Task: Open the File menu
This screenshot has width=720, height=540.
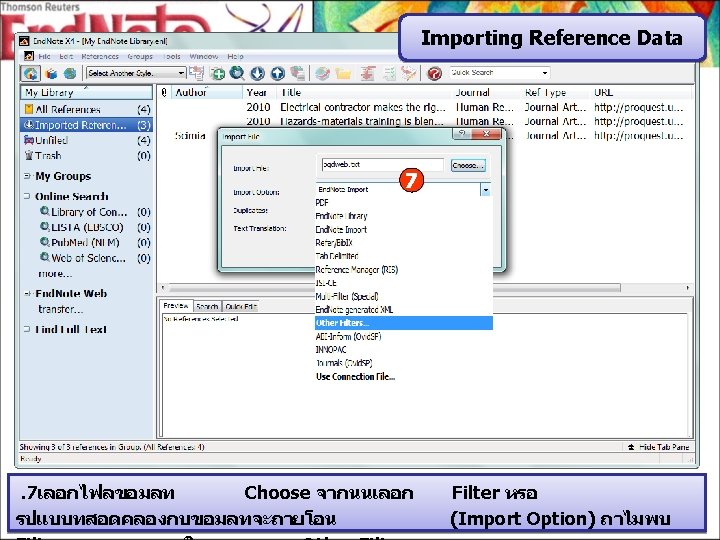Action: click(x=45, y=56)
